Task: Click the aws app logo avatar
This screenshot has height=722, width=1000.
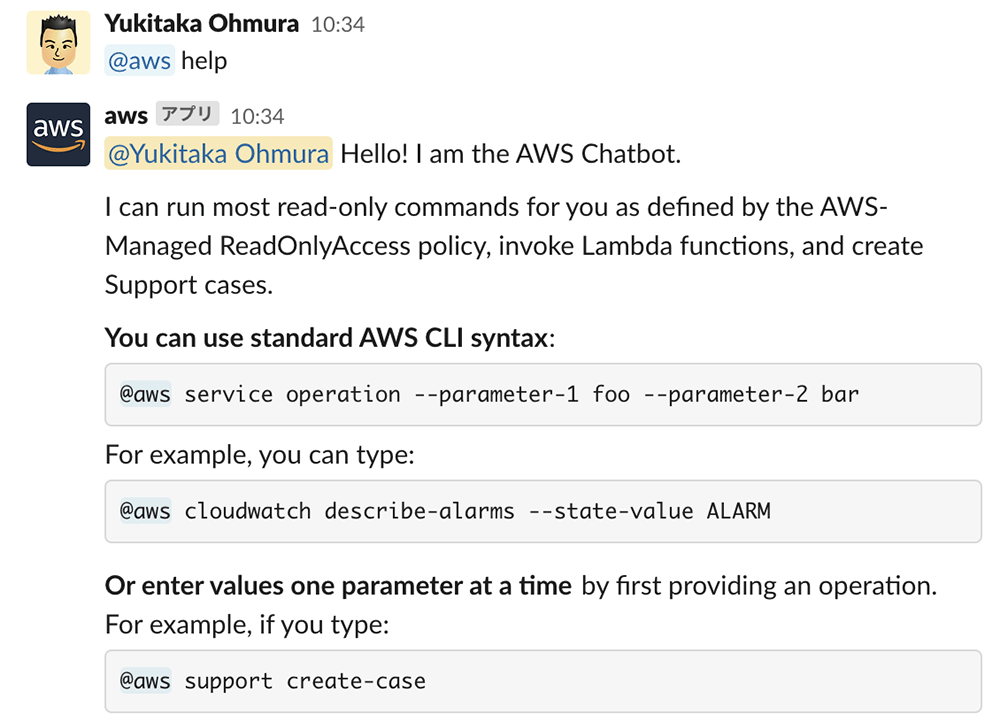Action: pos(58,134)
